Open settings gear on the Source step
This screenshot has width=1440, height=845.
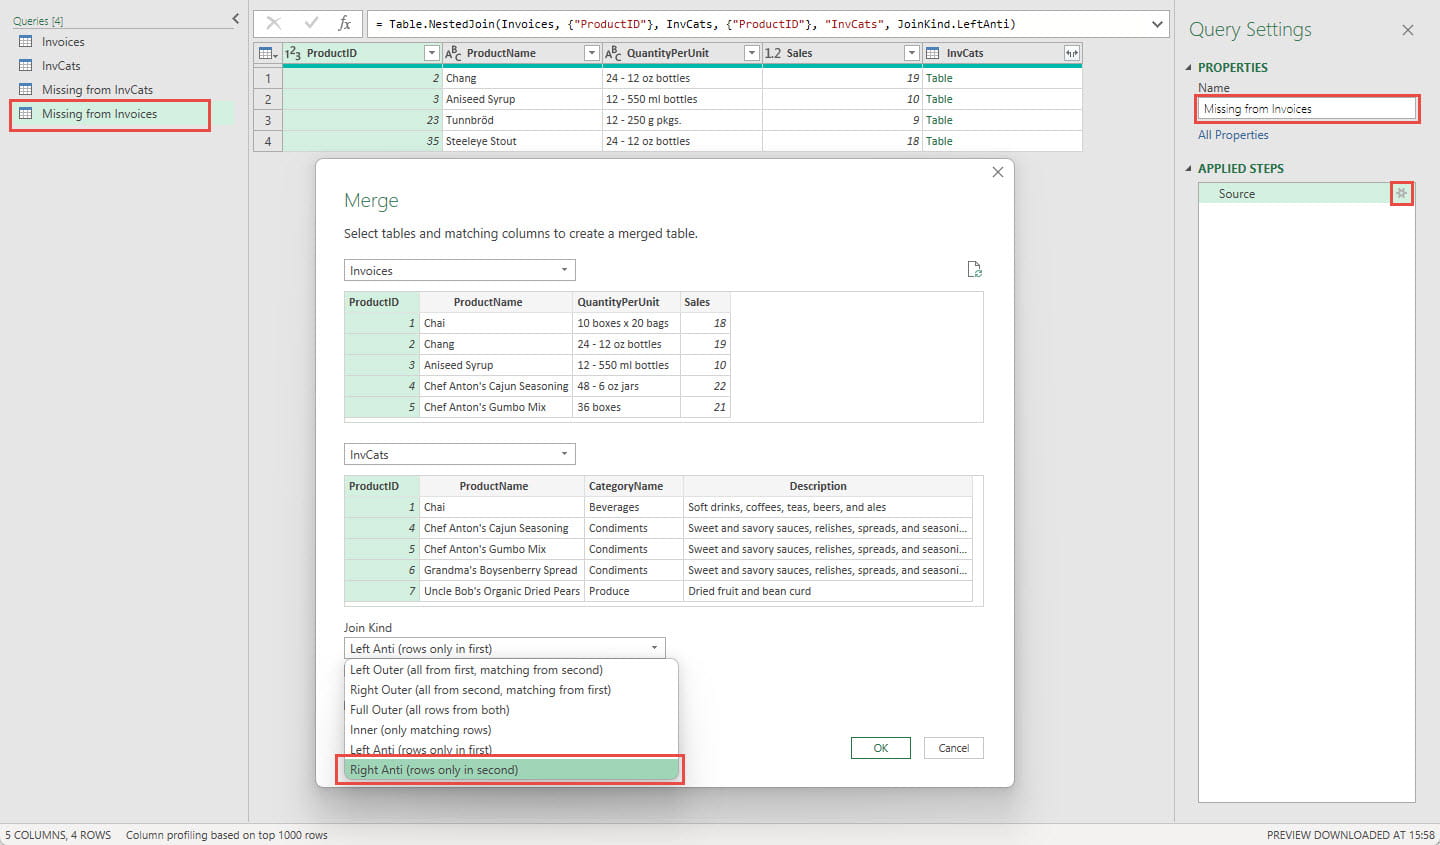click(x=1402, y=193)
